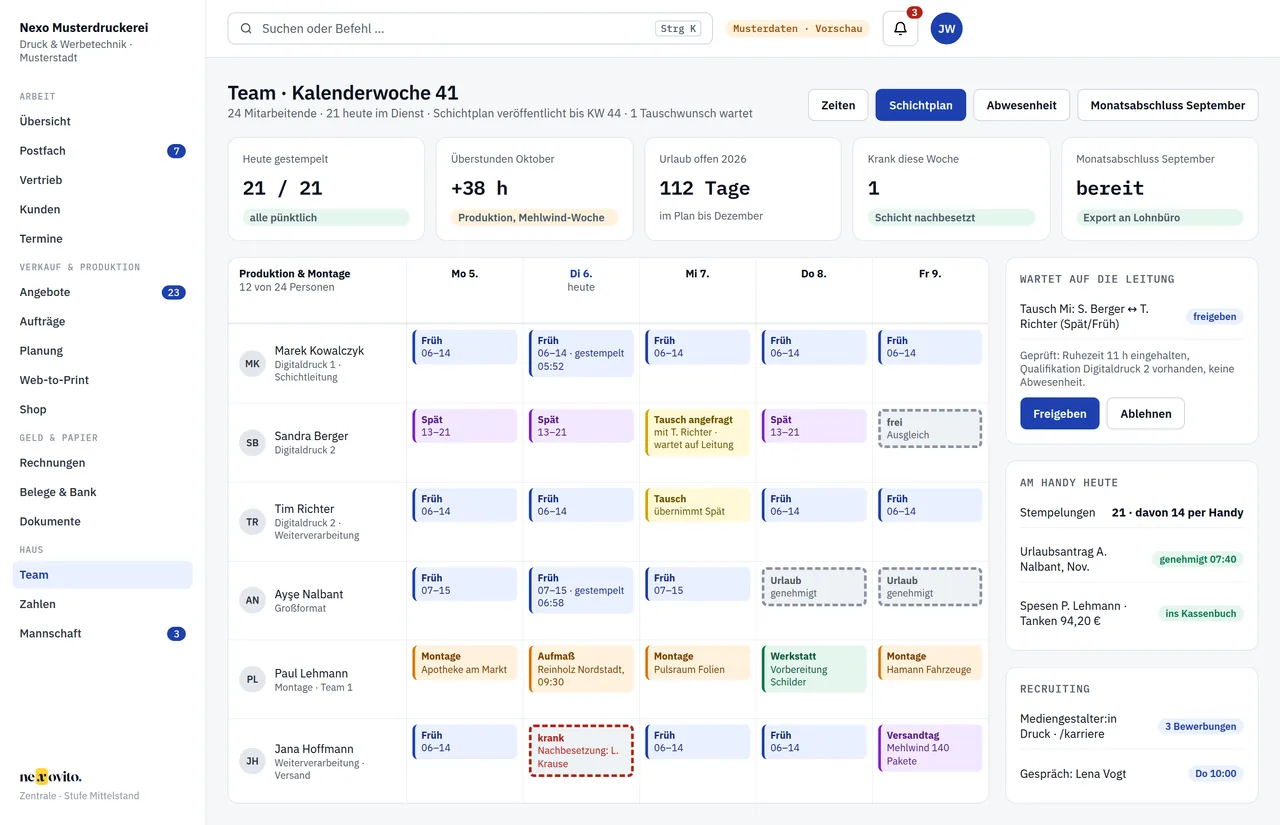
Task: Click Sandra Berger's SB avatar
Action: pyautogui.click(x=253, y=443)
